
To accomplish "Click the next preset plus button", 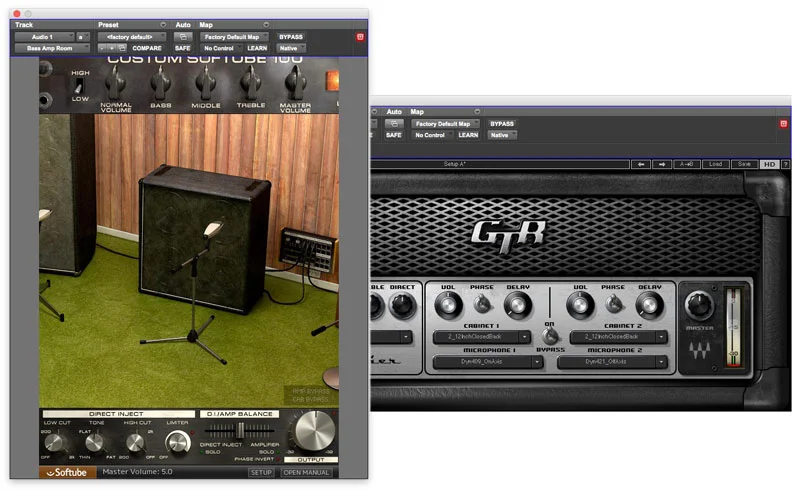I will tap(111, 48).
